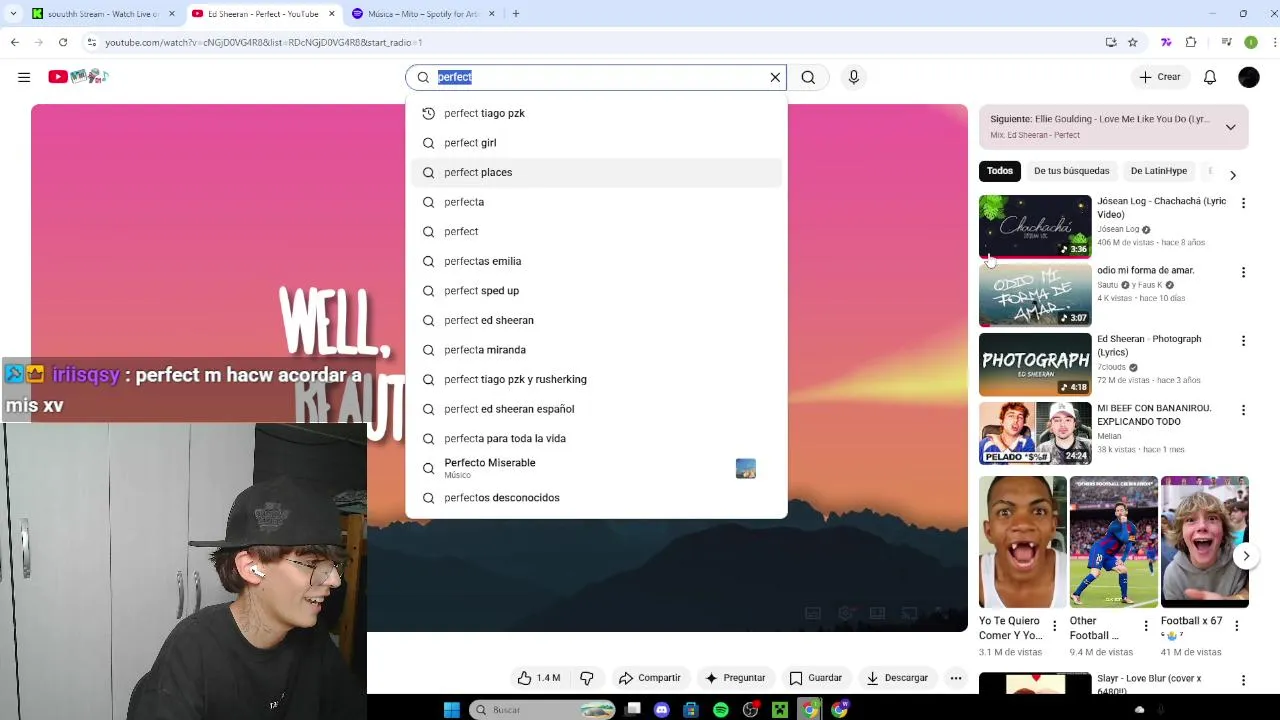Like the video with 1.4 M likes

[538, 678]
